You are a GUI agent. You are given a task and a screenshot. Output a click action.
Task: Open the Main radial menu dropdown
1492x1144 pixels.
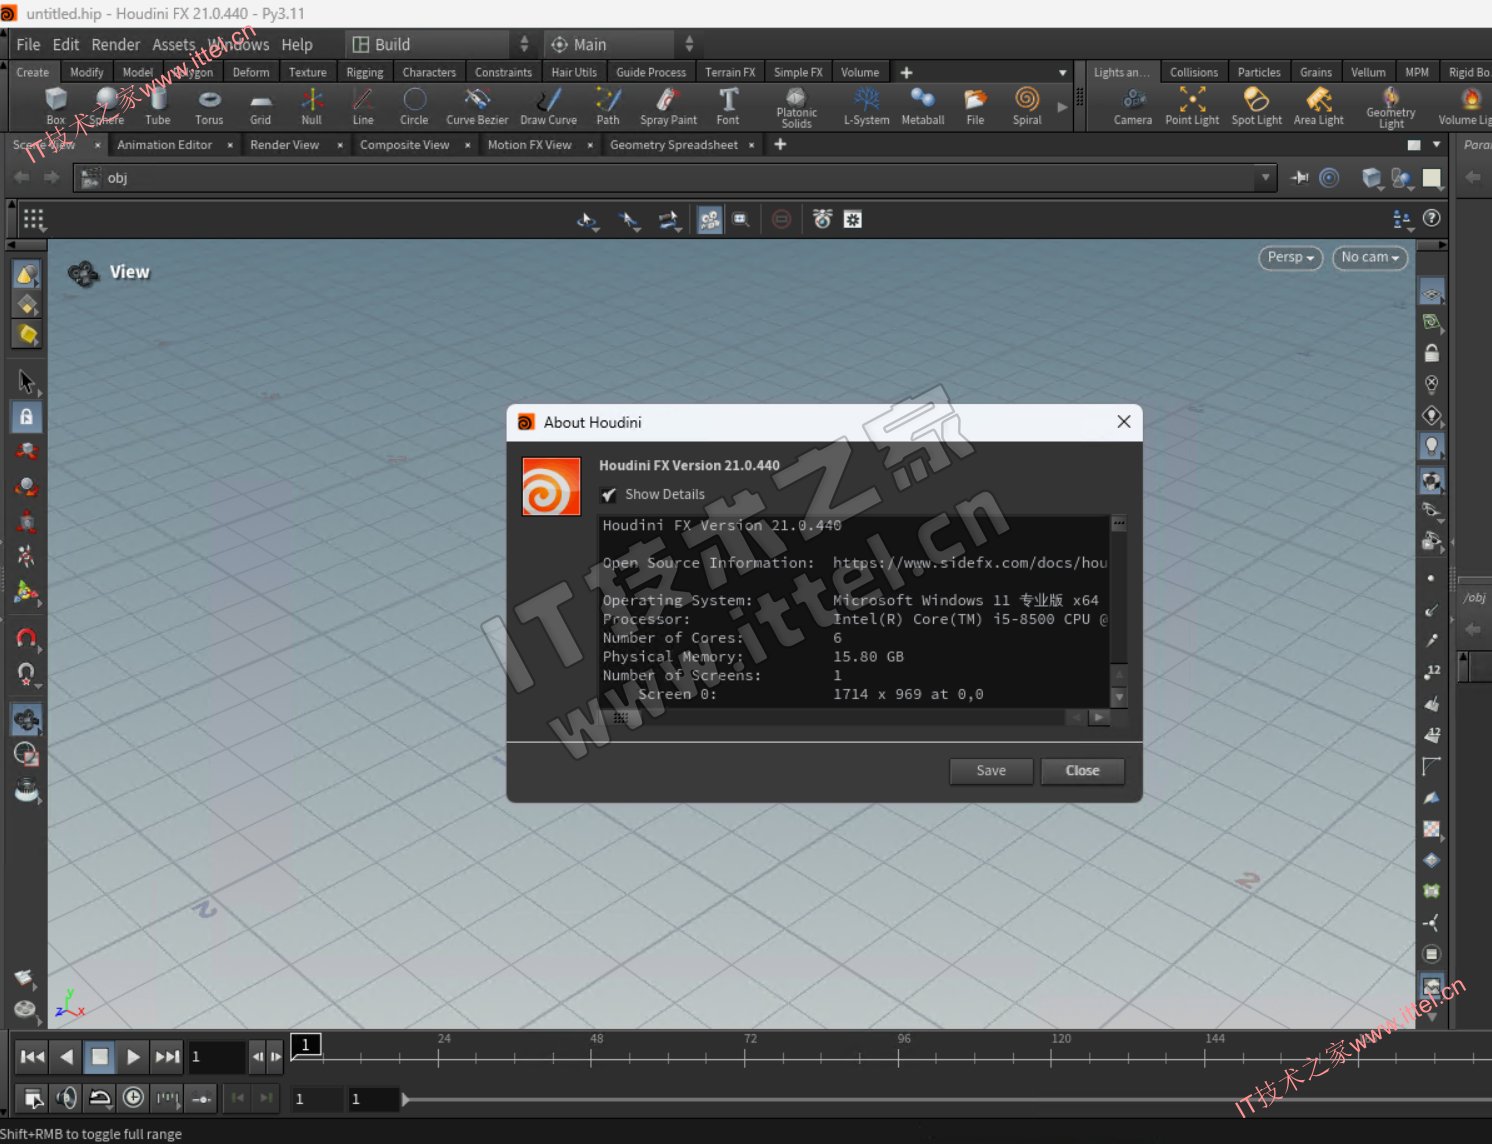pyautogui.click(x=621, y=44)
